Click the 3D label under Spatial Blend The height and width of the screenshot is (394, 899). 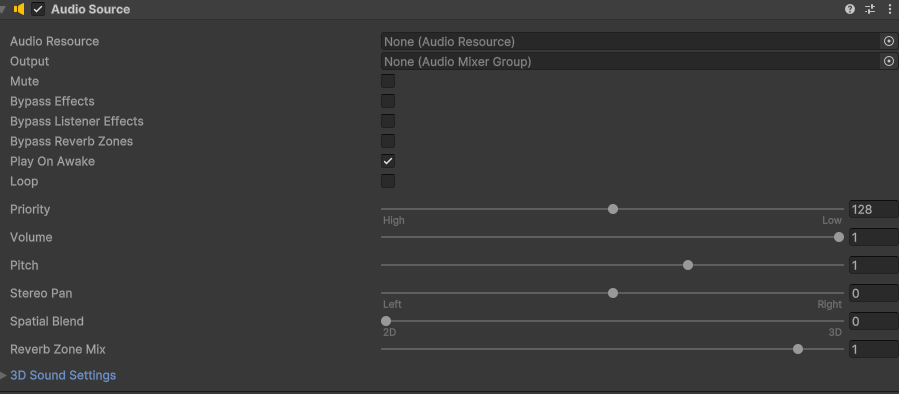(835, 333)
